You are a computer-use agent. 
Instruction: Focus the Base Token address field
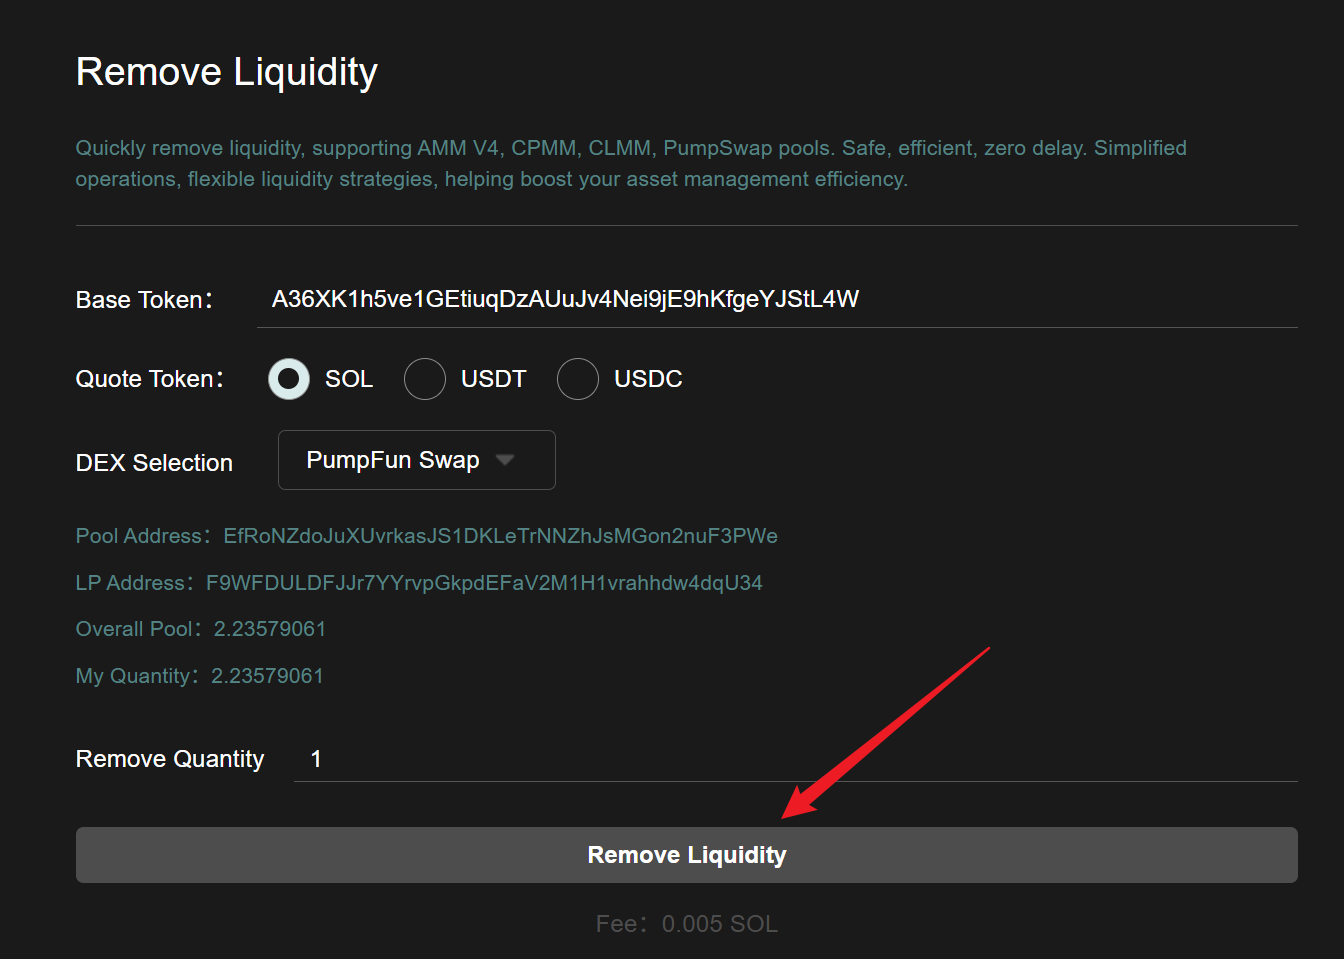pyautogui.click(x=776, y=299)
